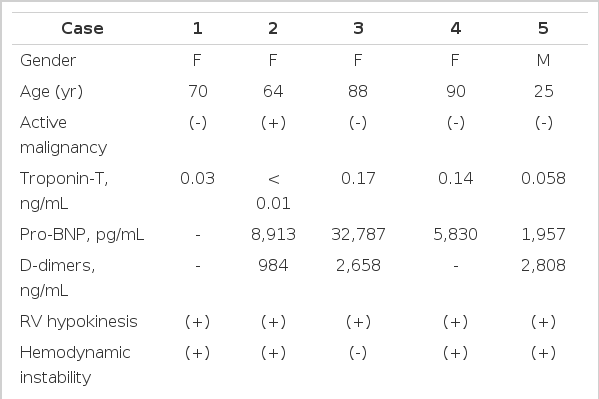
Task: Click the (+) malignancy for case 2
Action: (x=273, y=123)
